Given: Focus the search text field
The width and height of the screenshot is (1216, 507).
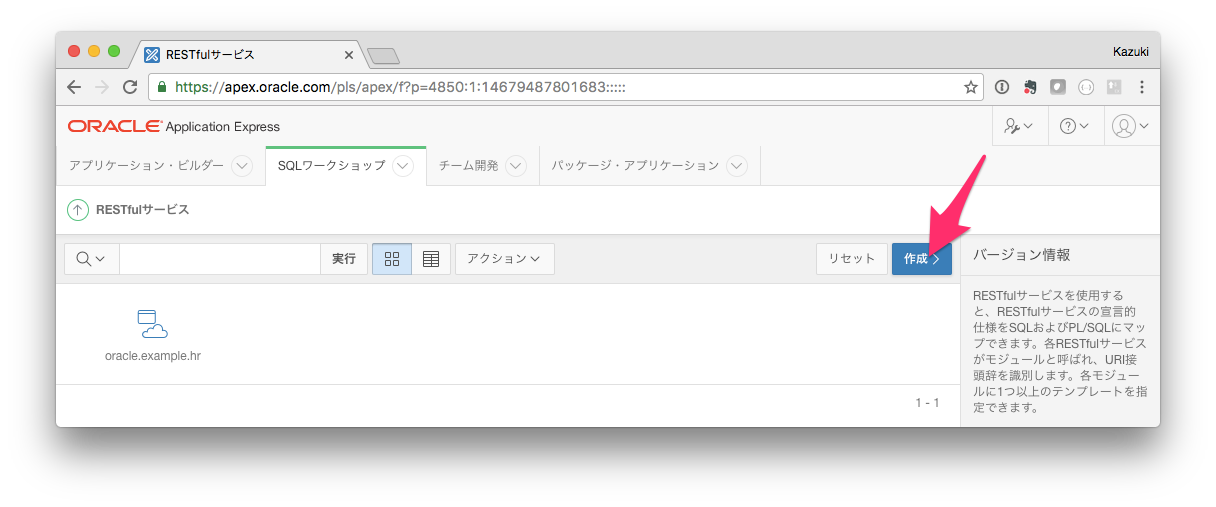Looking at the screenshot, I should coord(220,259).
